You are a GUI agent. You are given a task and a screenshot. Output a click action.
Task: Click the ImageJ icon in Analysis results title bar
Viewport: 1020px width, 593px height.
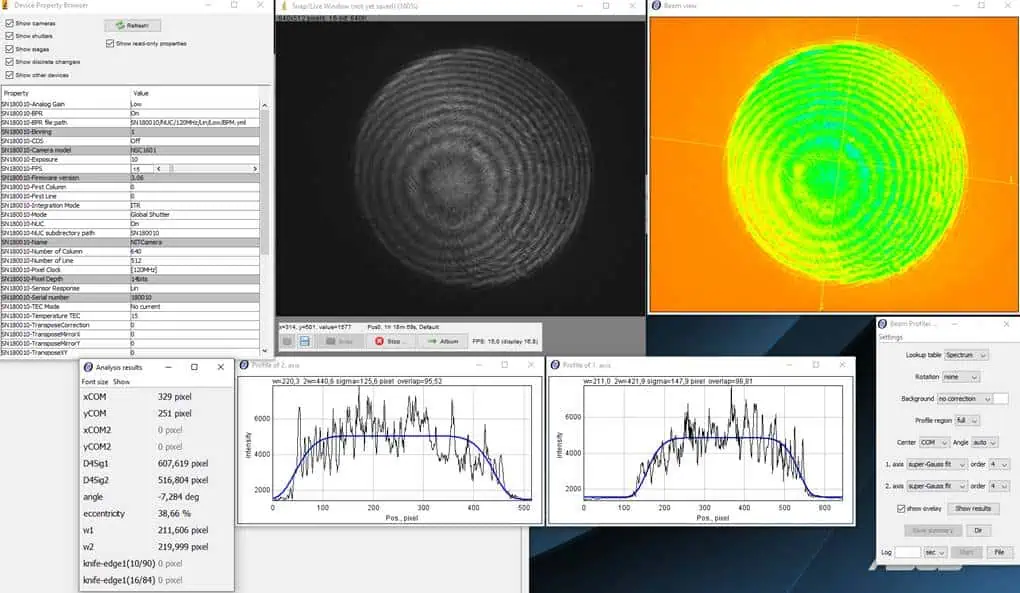(88, 367)
